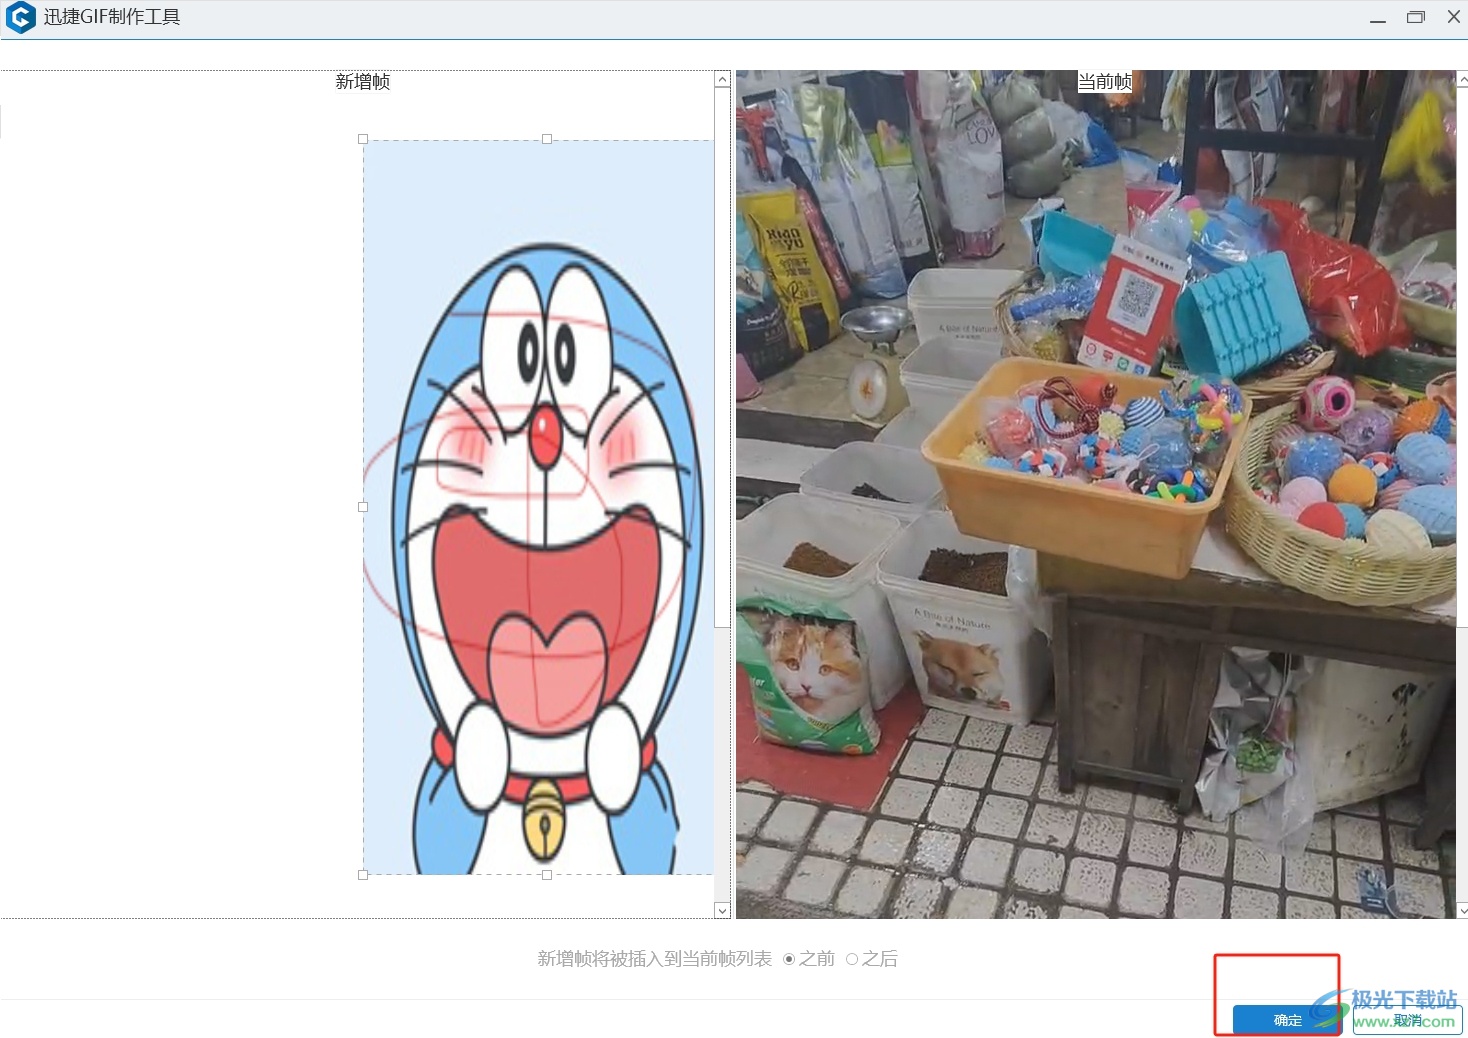Click left-middle resize handle of Doraemon image
Image resolution: width=1468 pixels, height=1038 pixels.
tap(363, 507)
